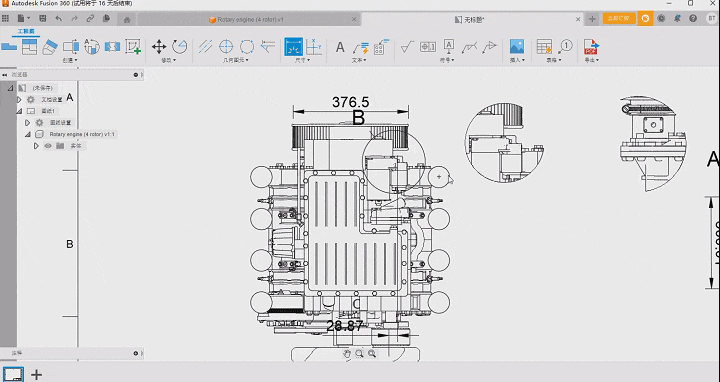Expand the document settings tree node
The image size is (720, 382).
point(19,99)
